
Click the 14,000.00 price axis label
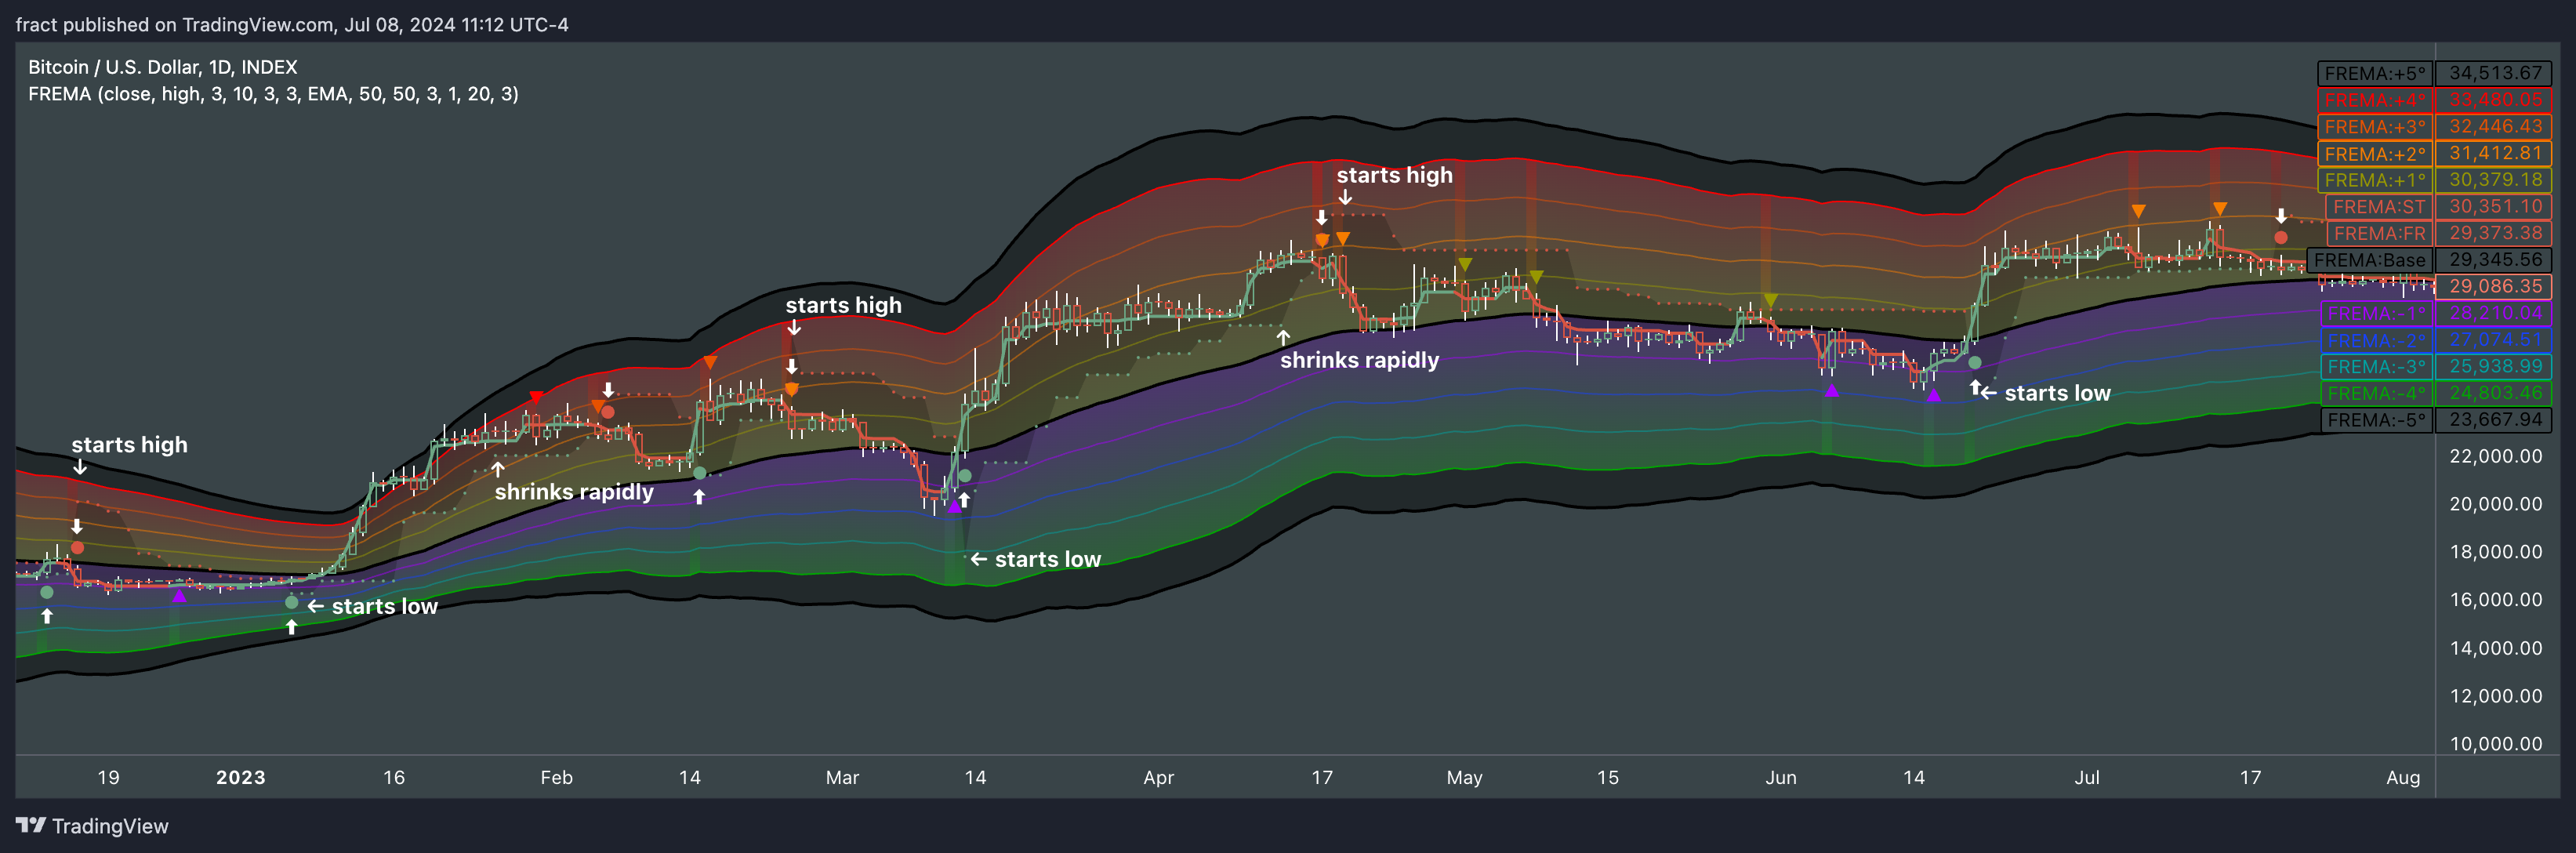tap(2495, 648)
